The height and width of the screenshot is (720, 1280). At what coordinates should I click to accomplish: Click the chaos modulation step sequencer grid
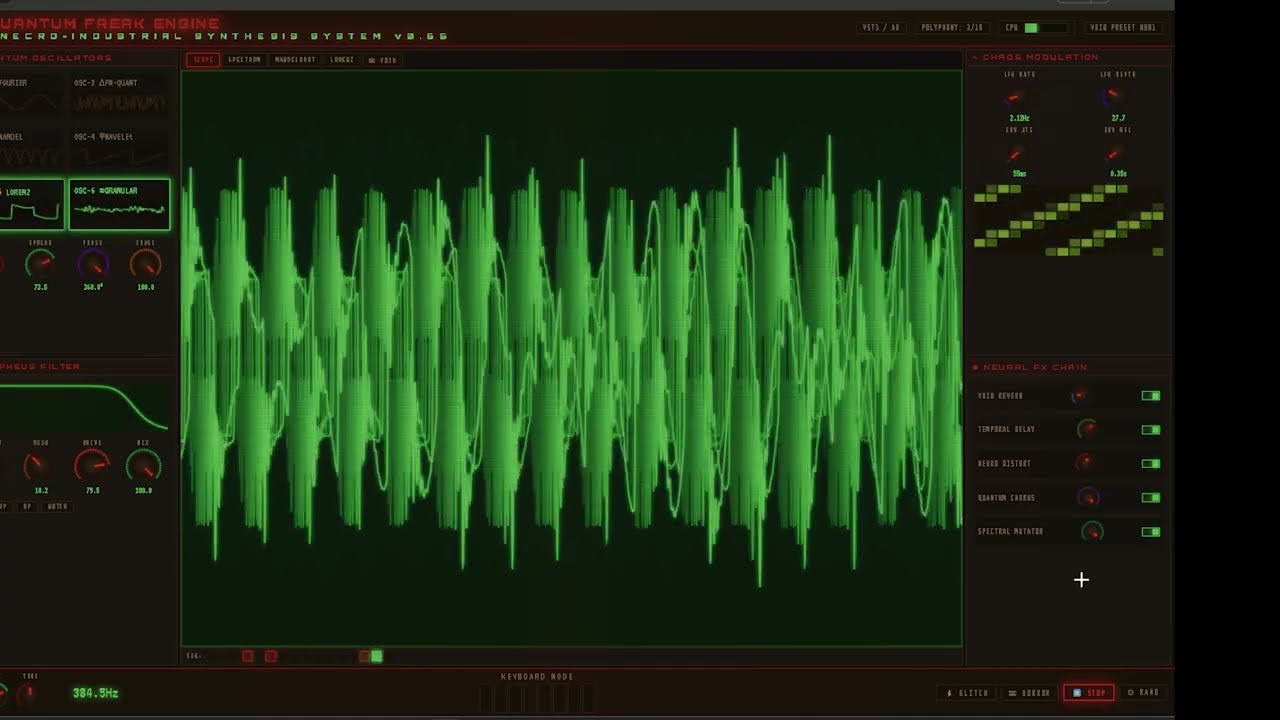pyautogui.click(x=1069, y=220)
